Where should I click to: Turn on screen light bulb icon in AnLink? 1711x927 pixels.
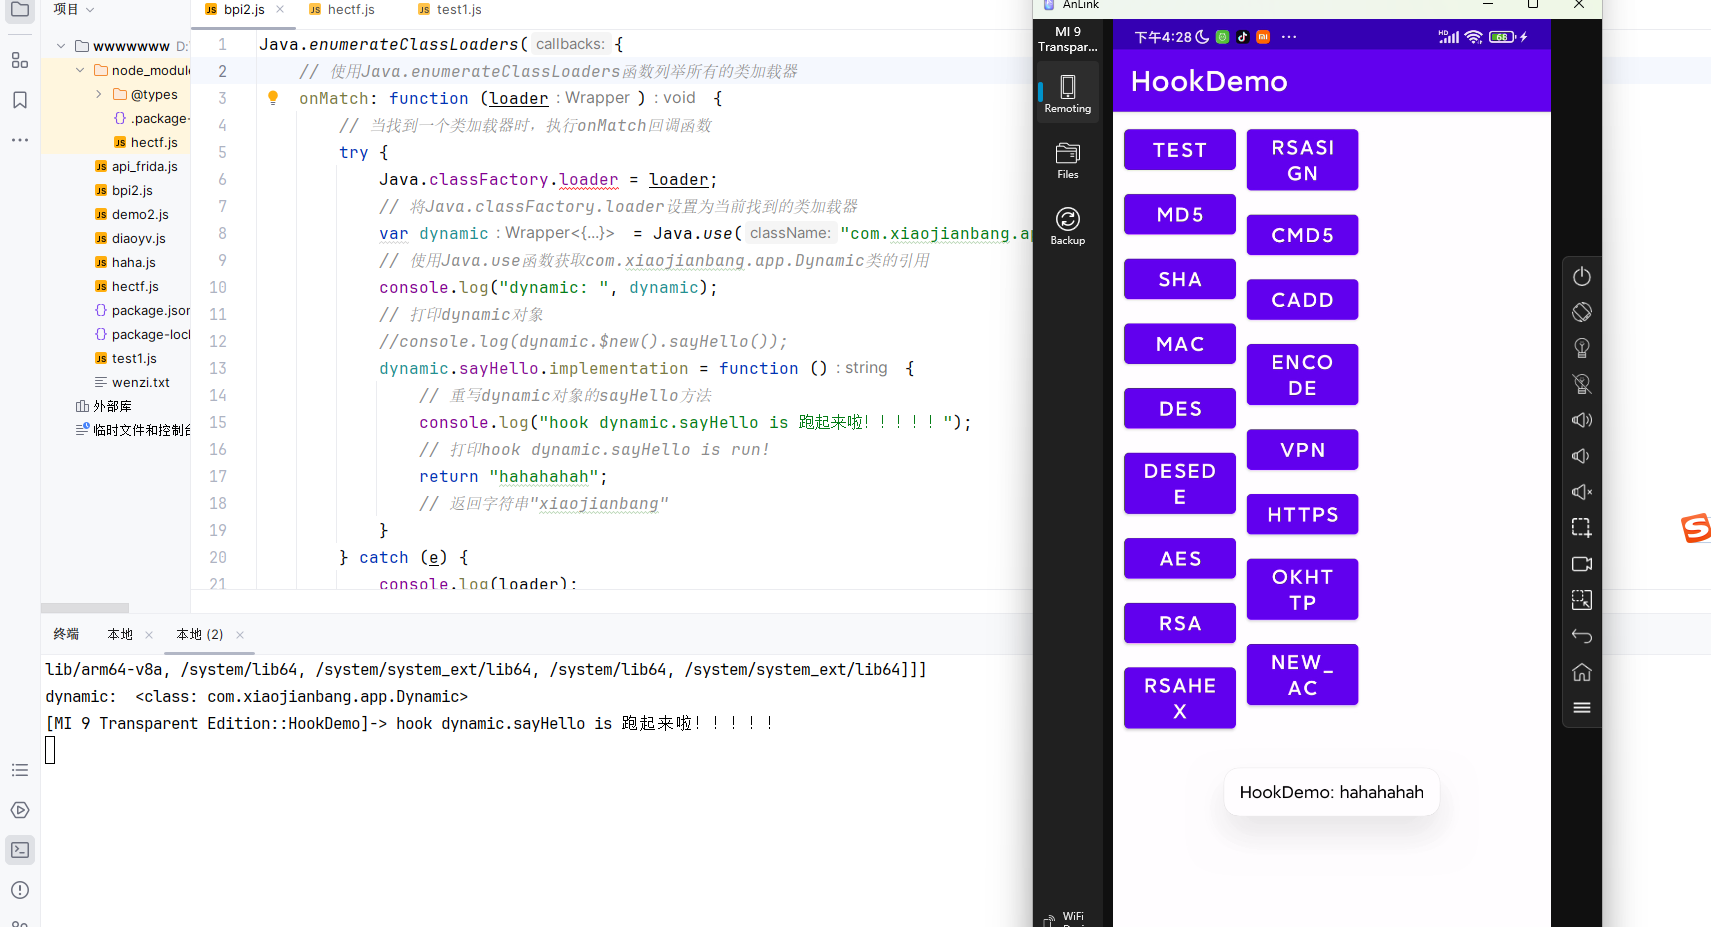[1582, 348]
